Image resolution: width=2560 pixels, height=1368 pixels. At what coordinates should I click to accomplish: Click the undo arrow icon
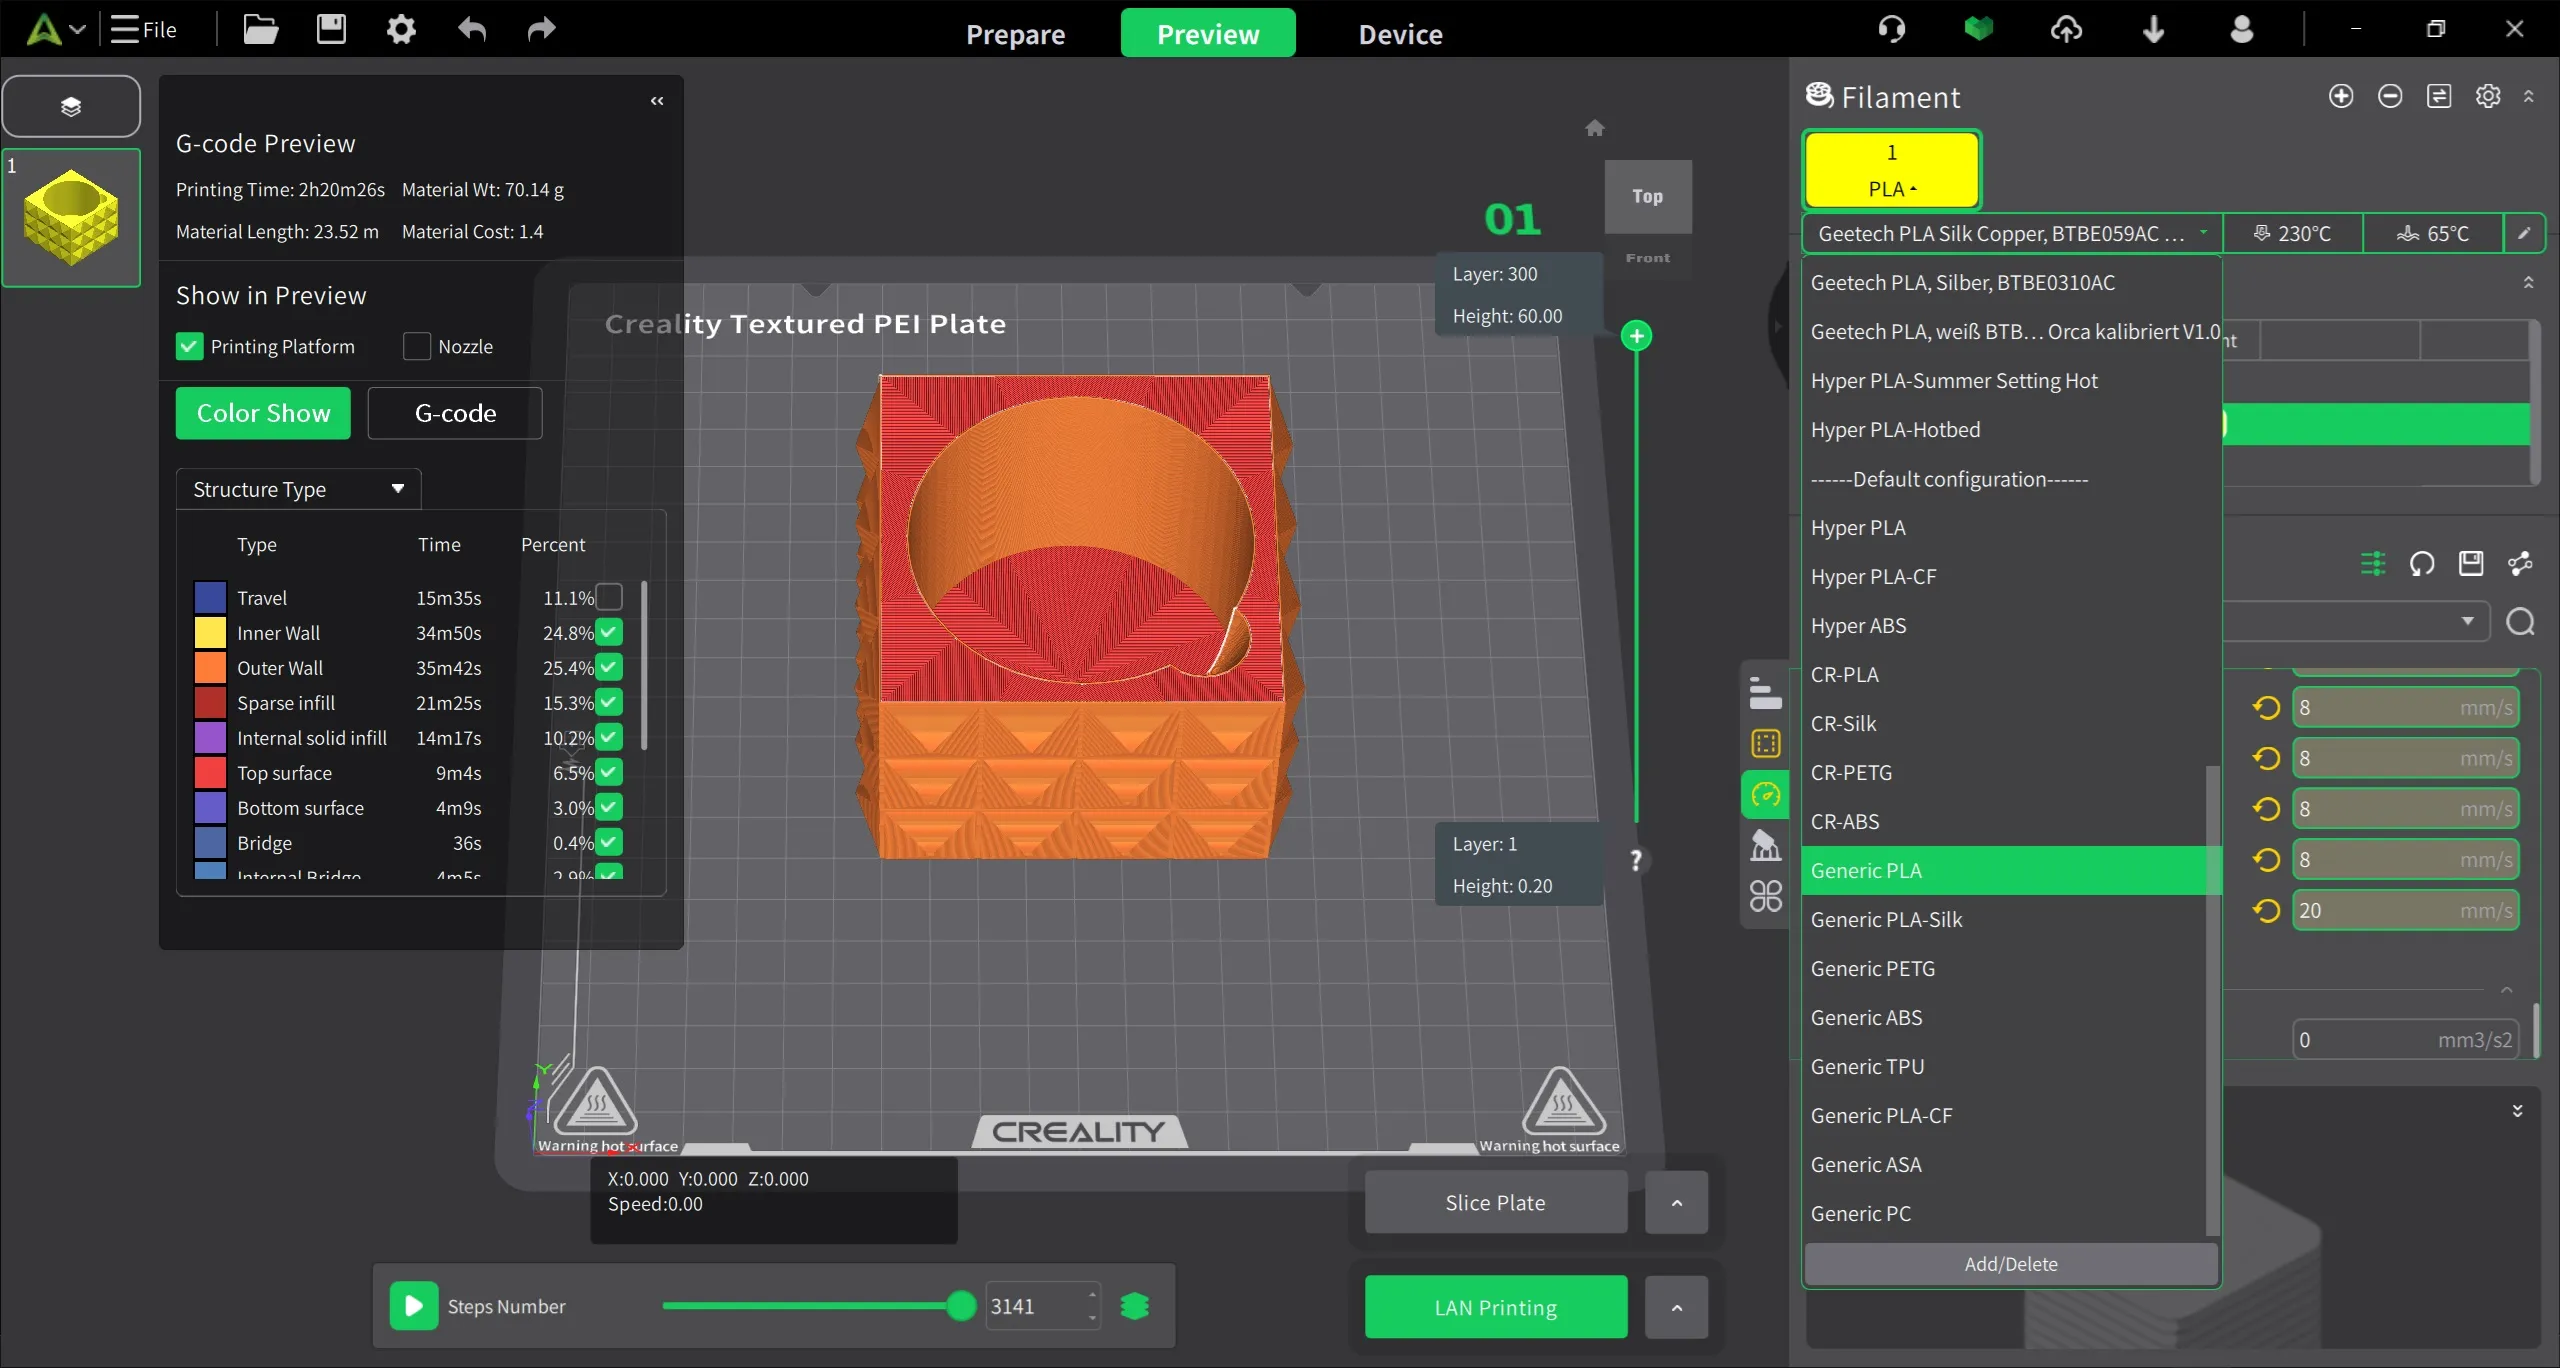472,30
